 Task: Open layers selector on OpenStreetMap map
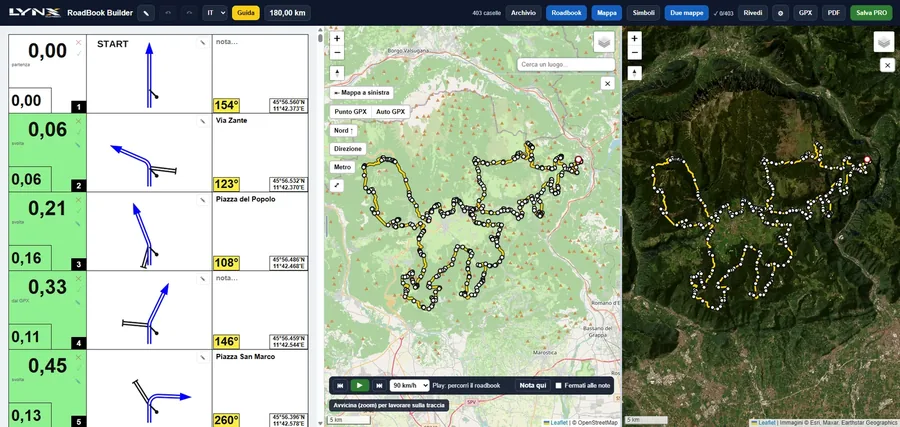[x=604, y=42]
